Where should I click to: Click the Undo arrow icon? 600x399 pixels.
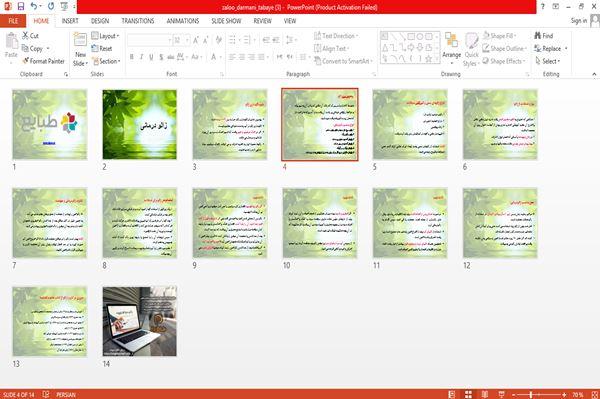point(34,6)
